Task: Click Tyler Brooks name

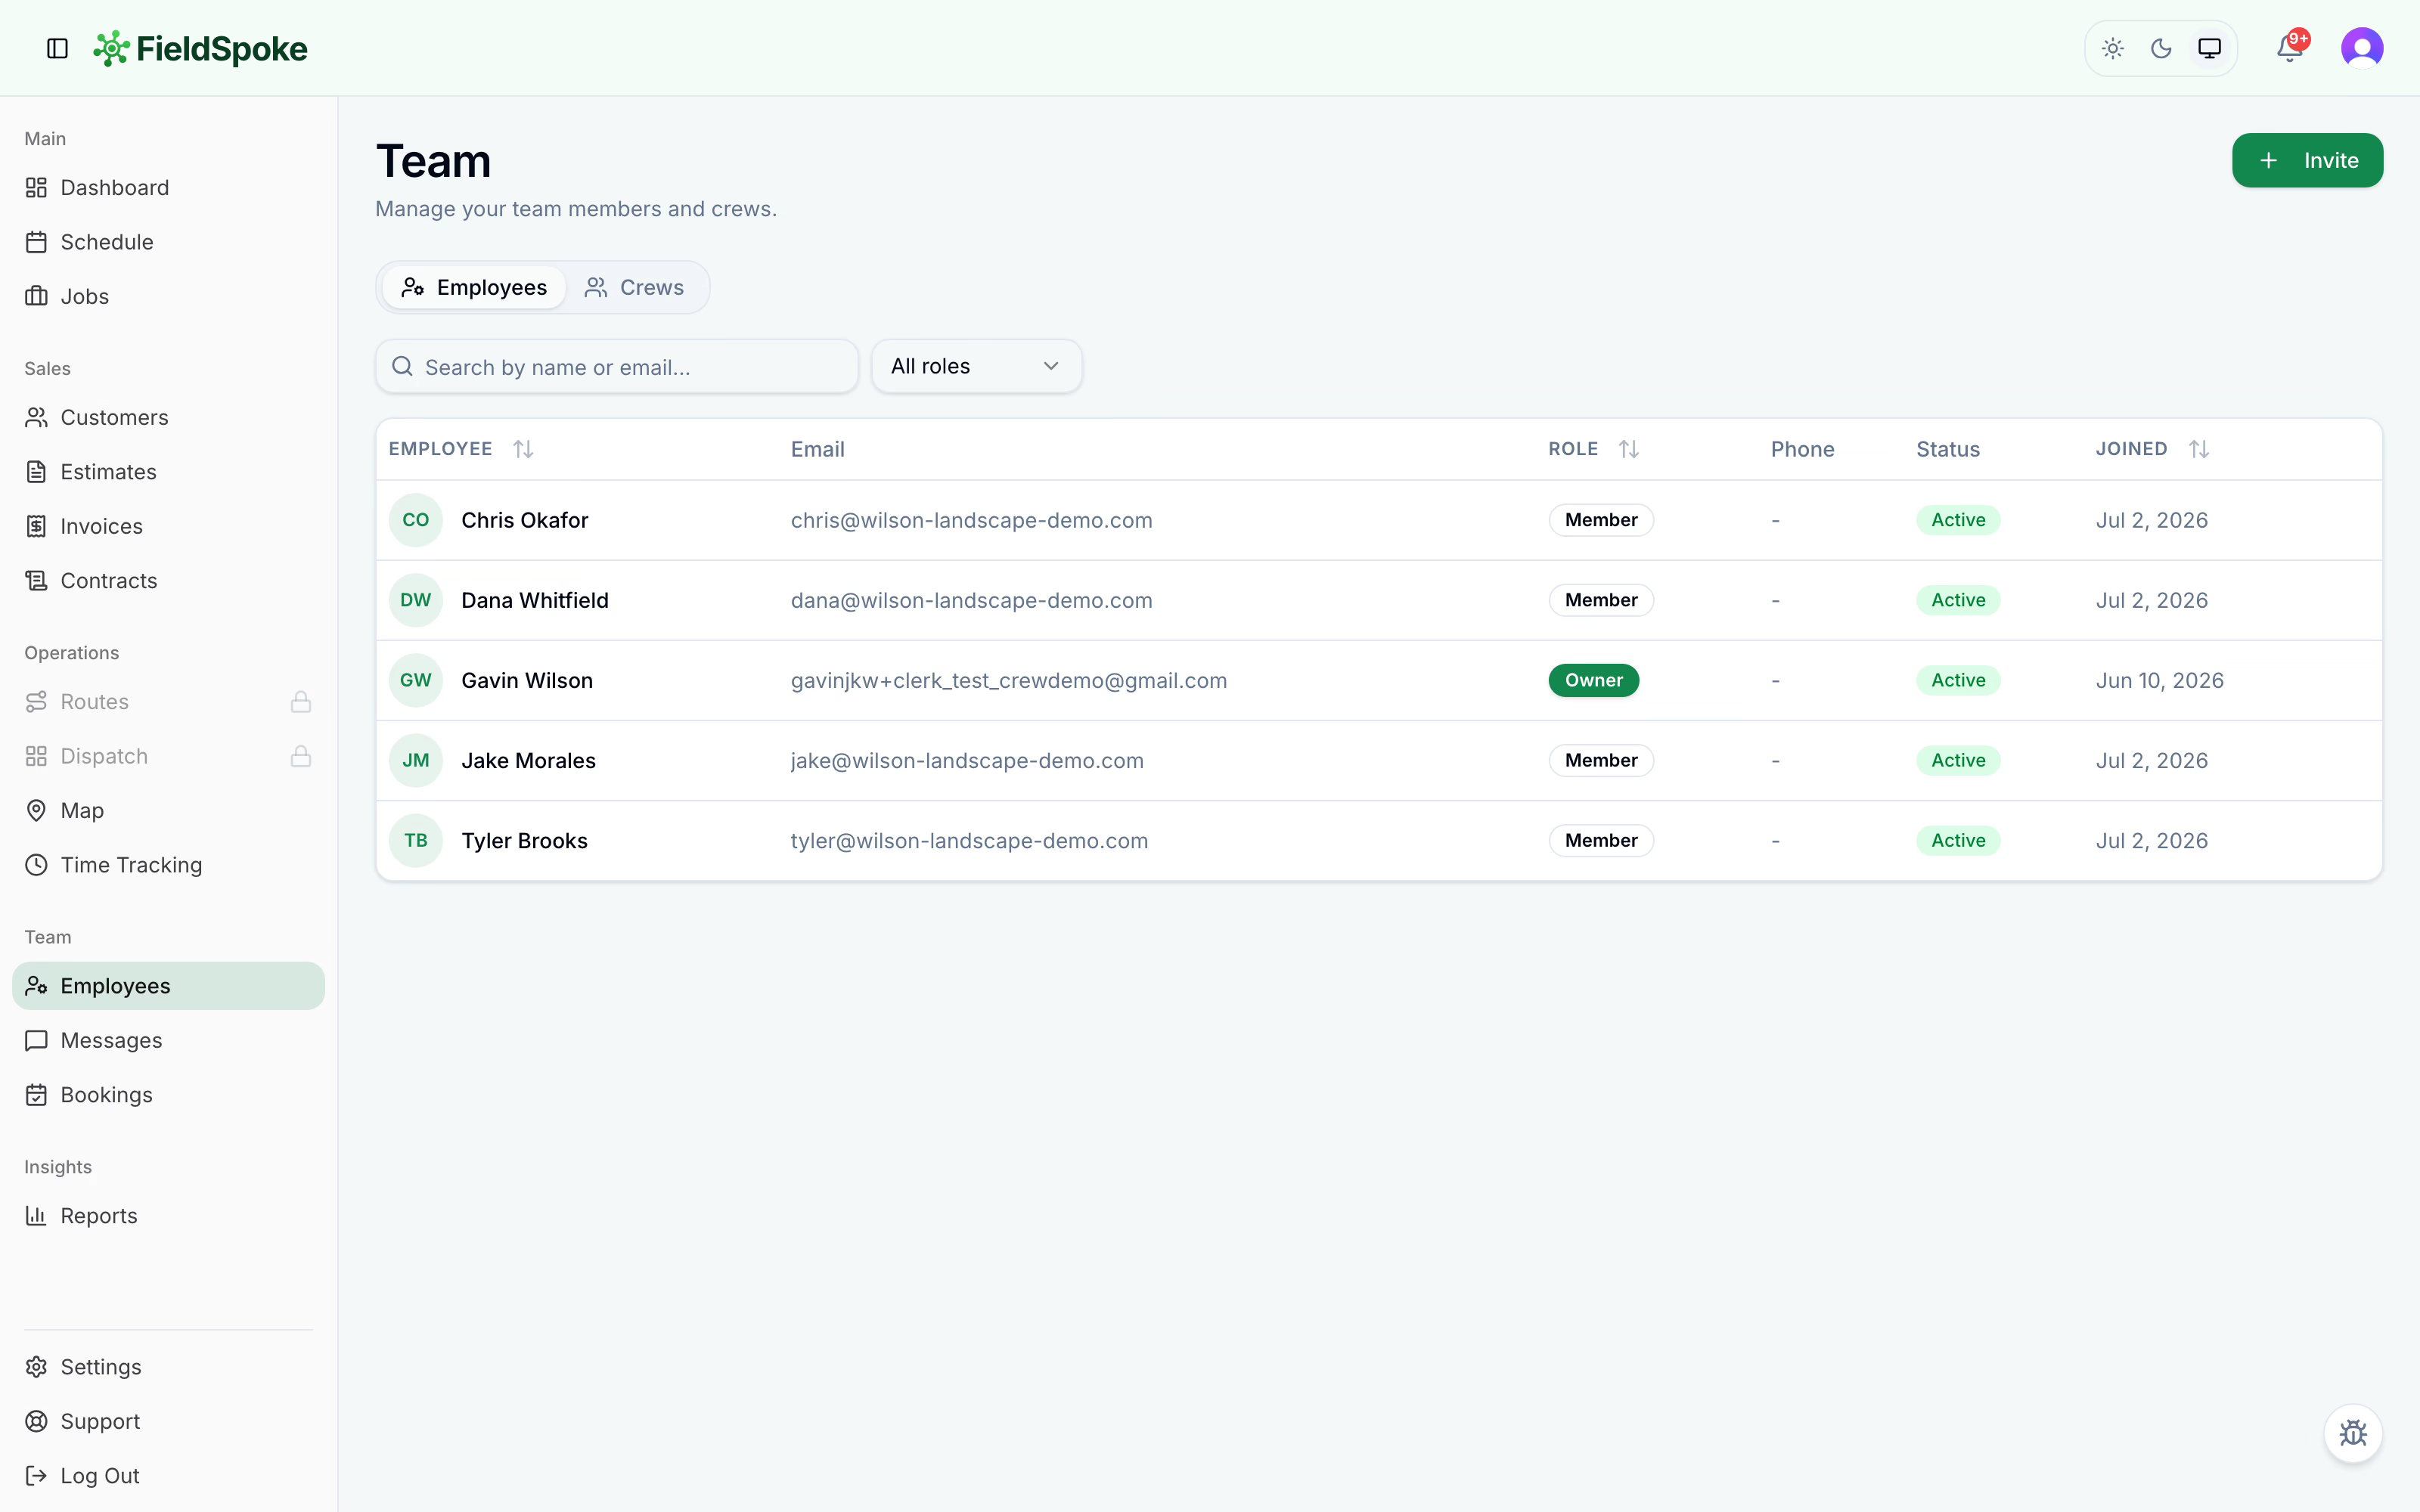Action: [524, 841]
